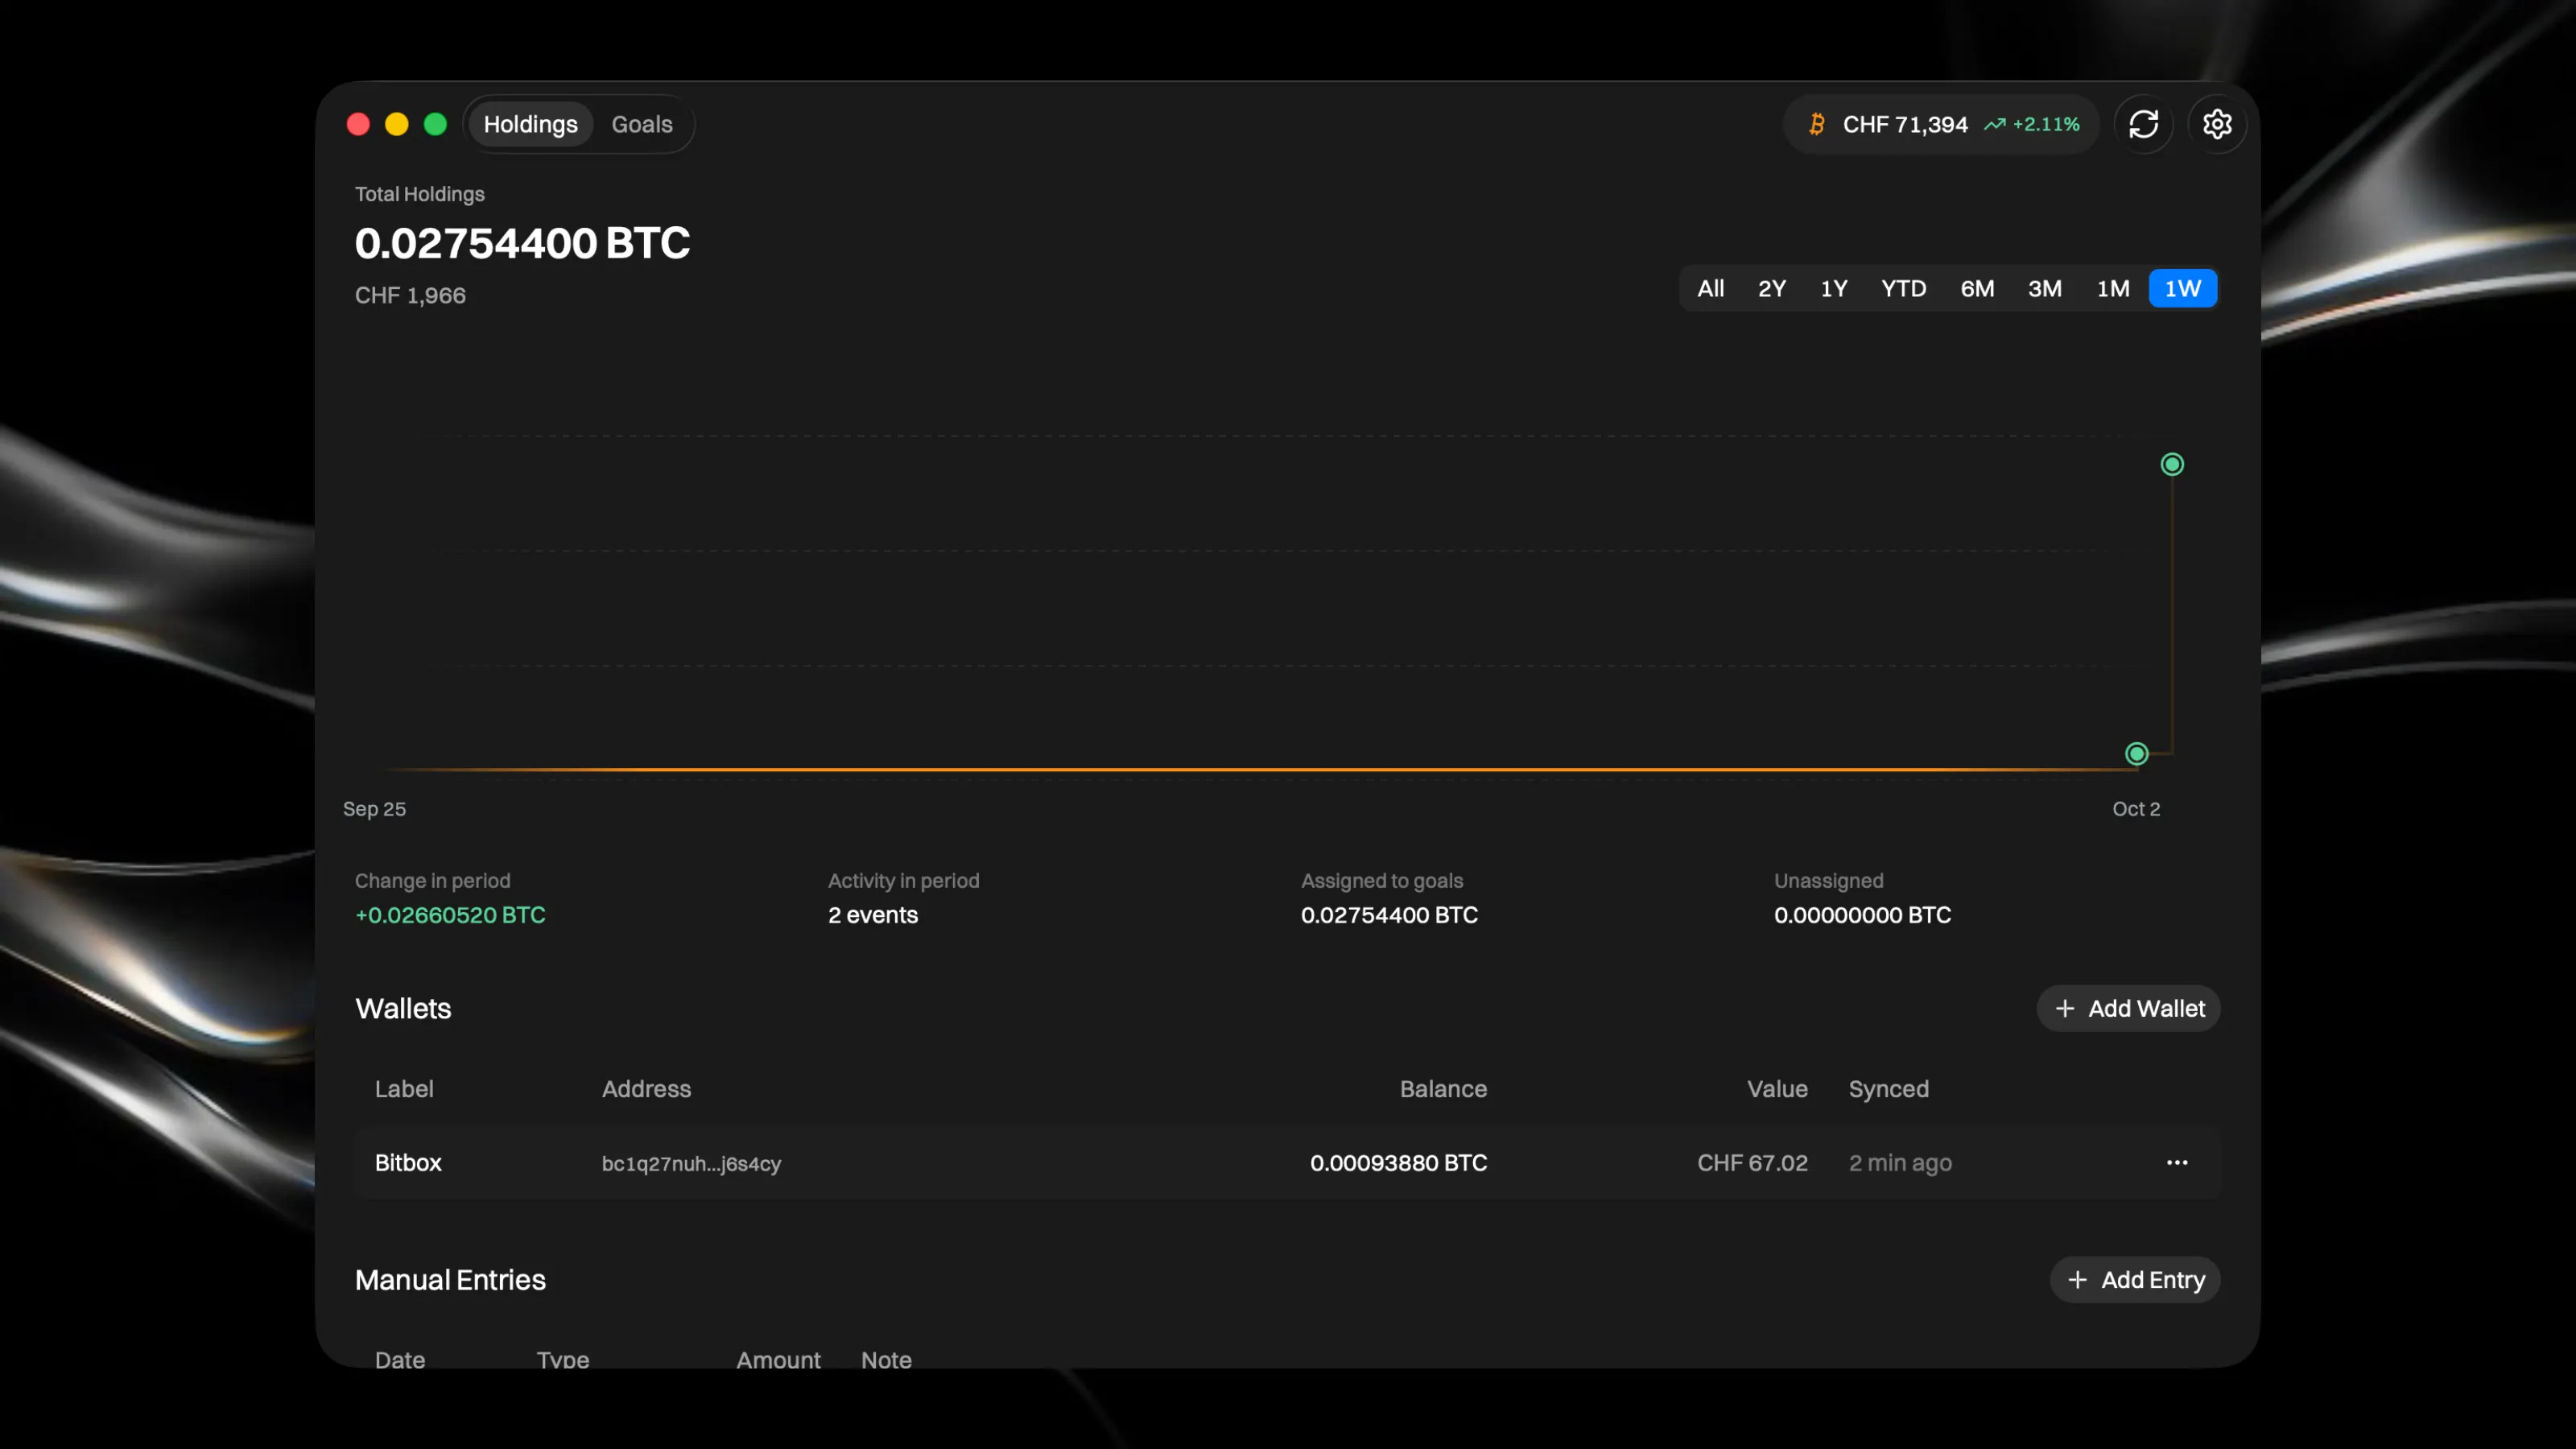Click the green trend arrow next to +2.11%

tap(1995, 124)
